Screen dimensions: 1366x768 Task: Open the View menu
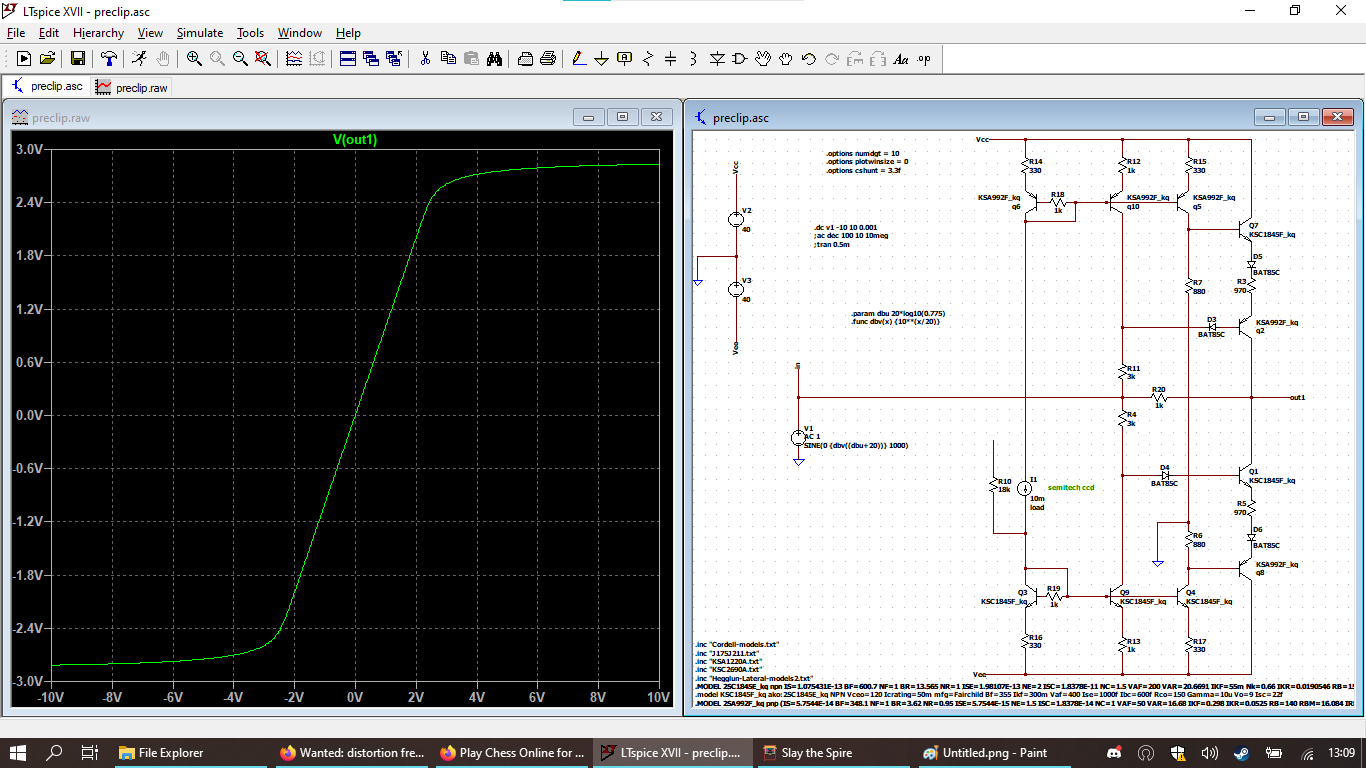[150, 33]
